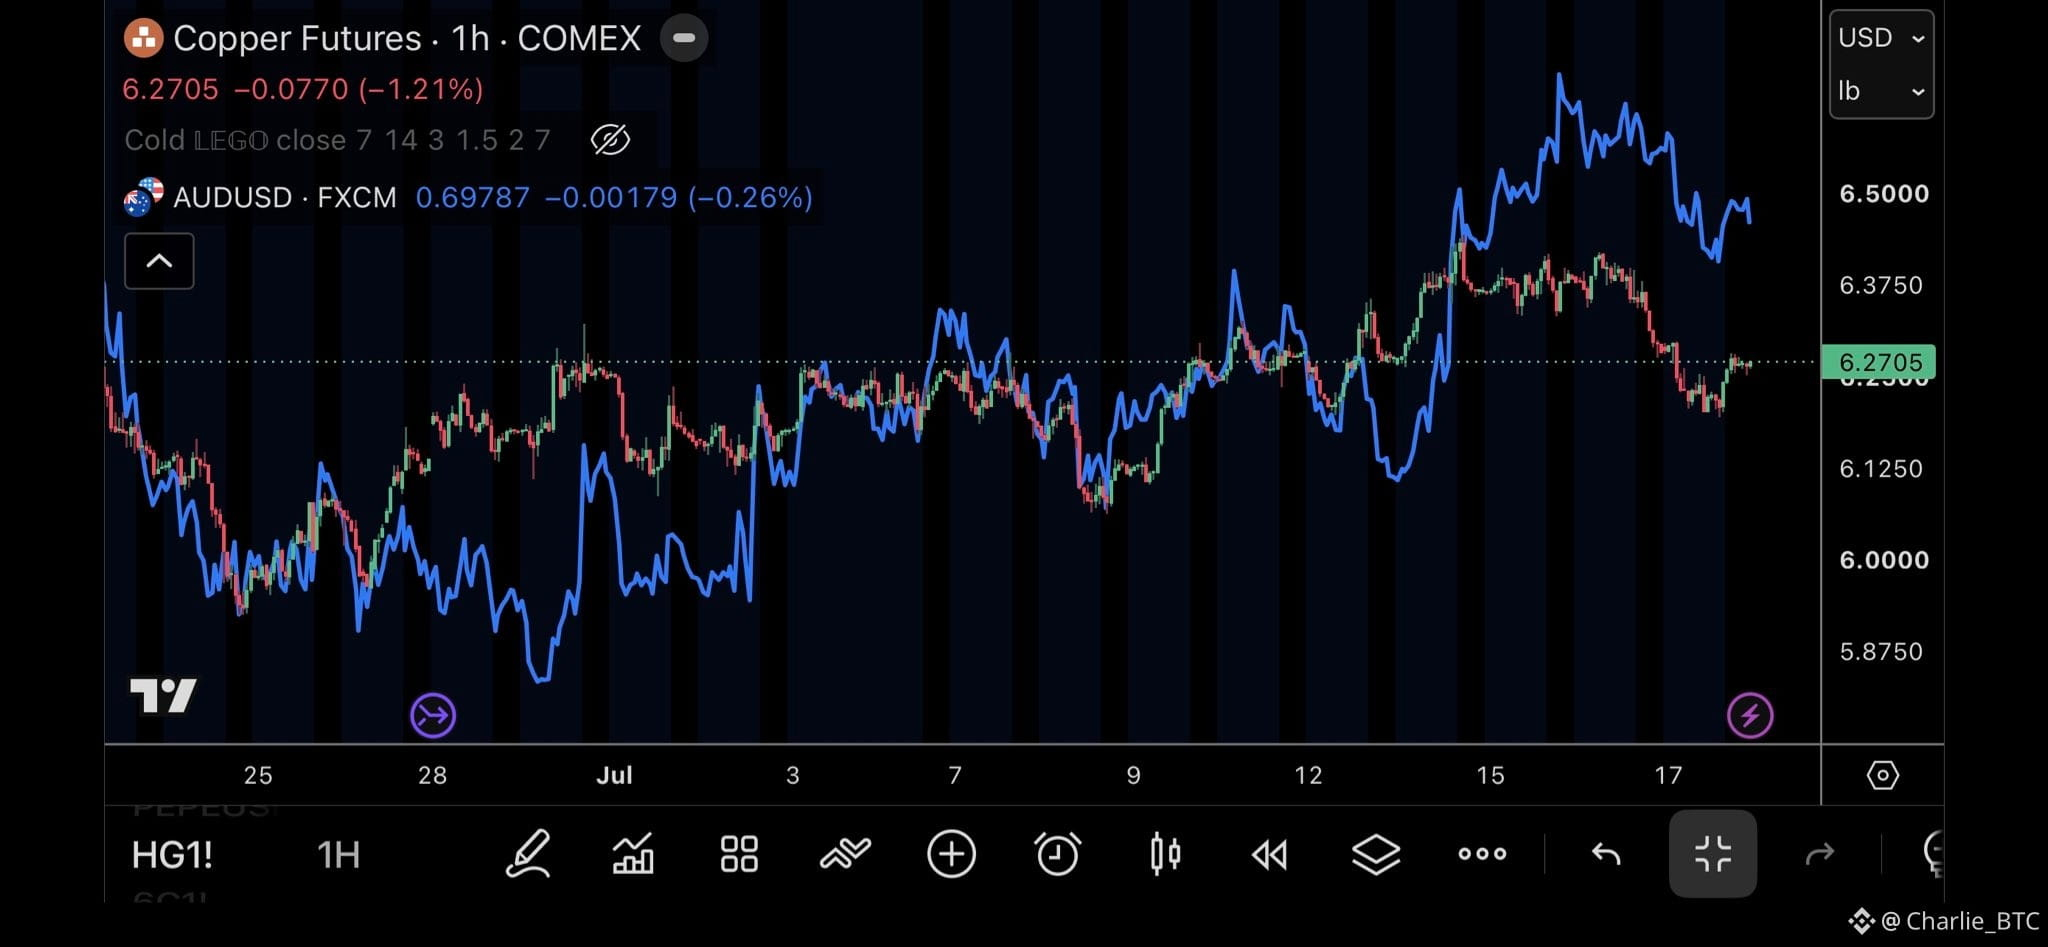Select the Cold LEGO close indicator label

coord(337,139)
